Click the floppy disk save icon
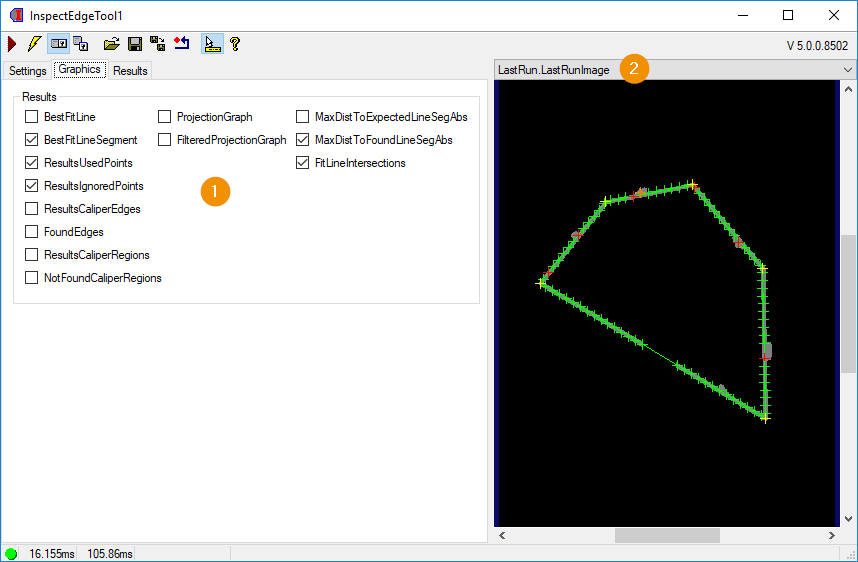This screenshot has width=858, height=562. pyautogui.click(x=135, y=44)
